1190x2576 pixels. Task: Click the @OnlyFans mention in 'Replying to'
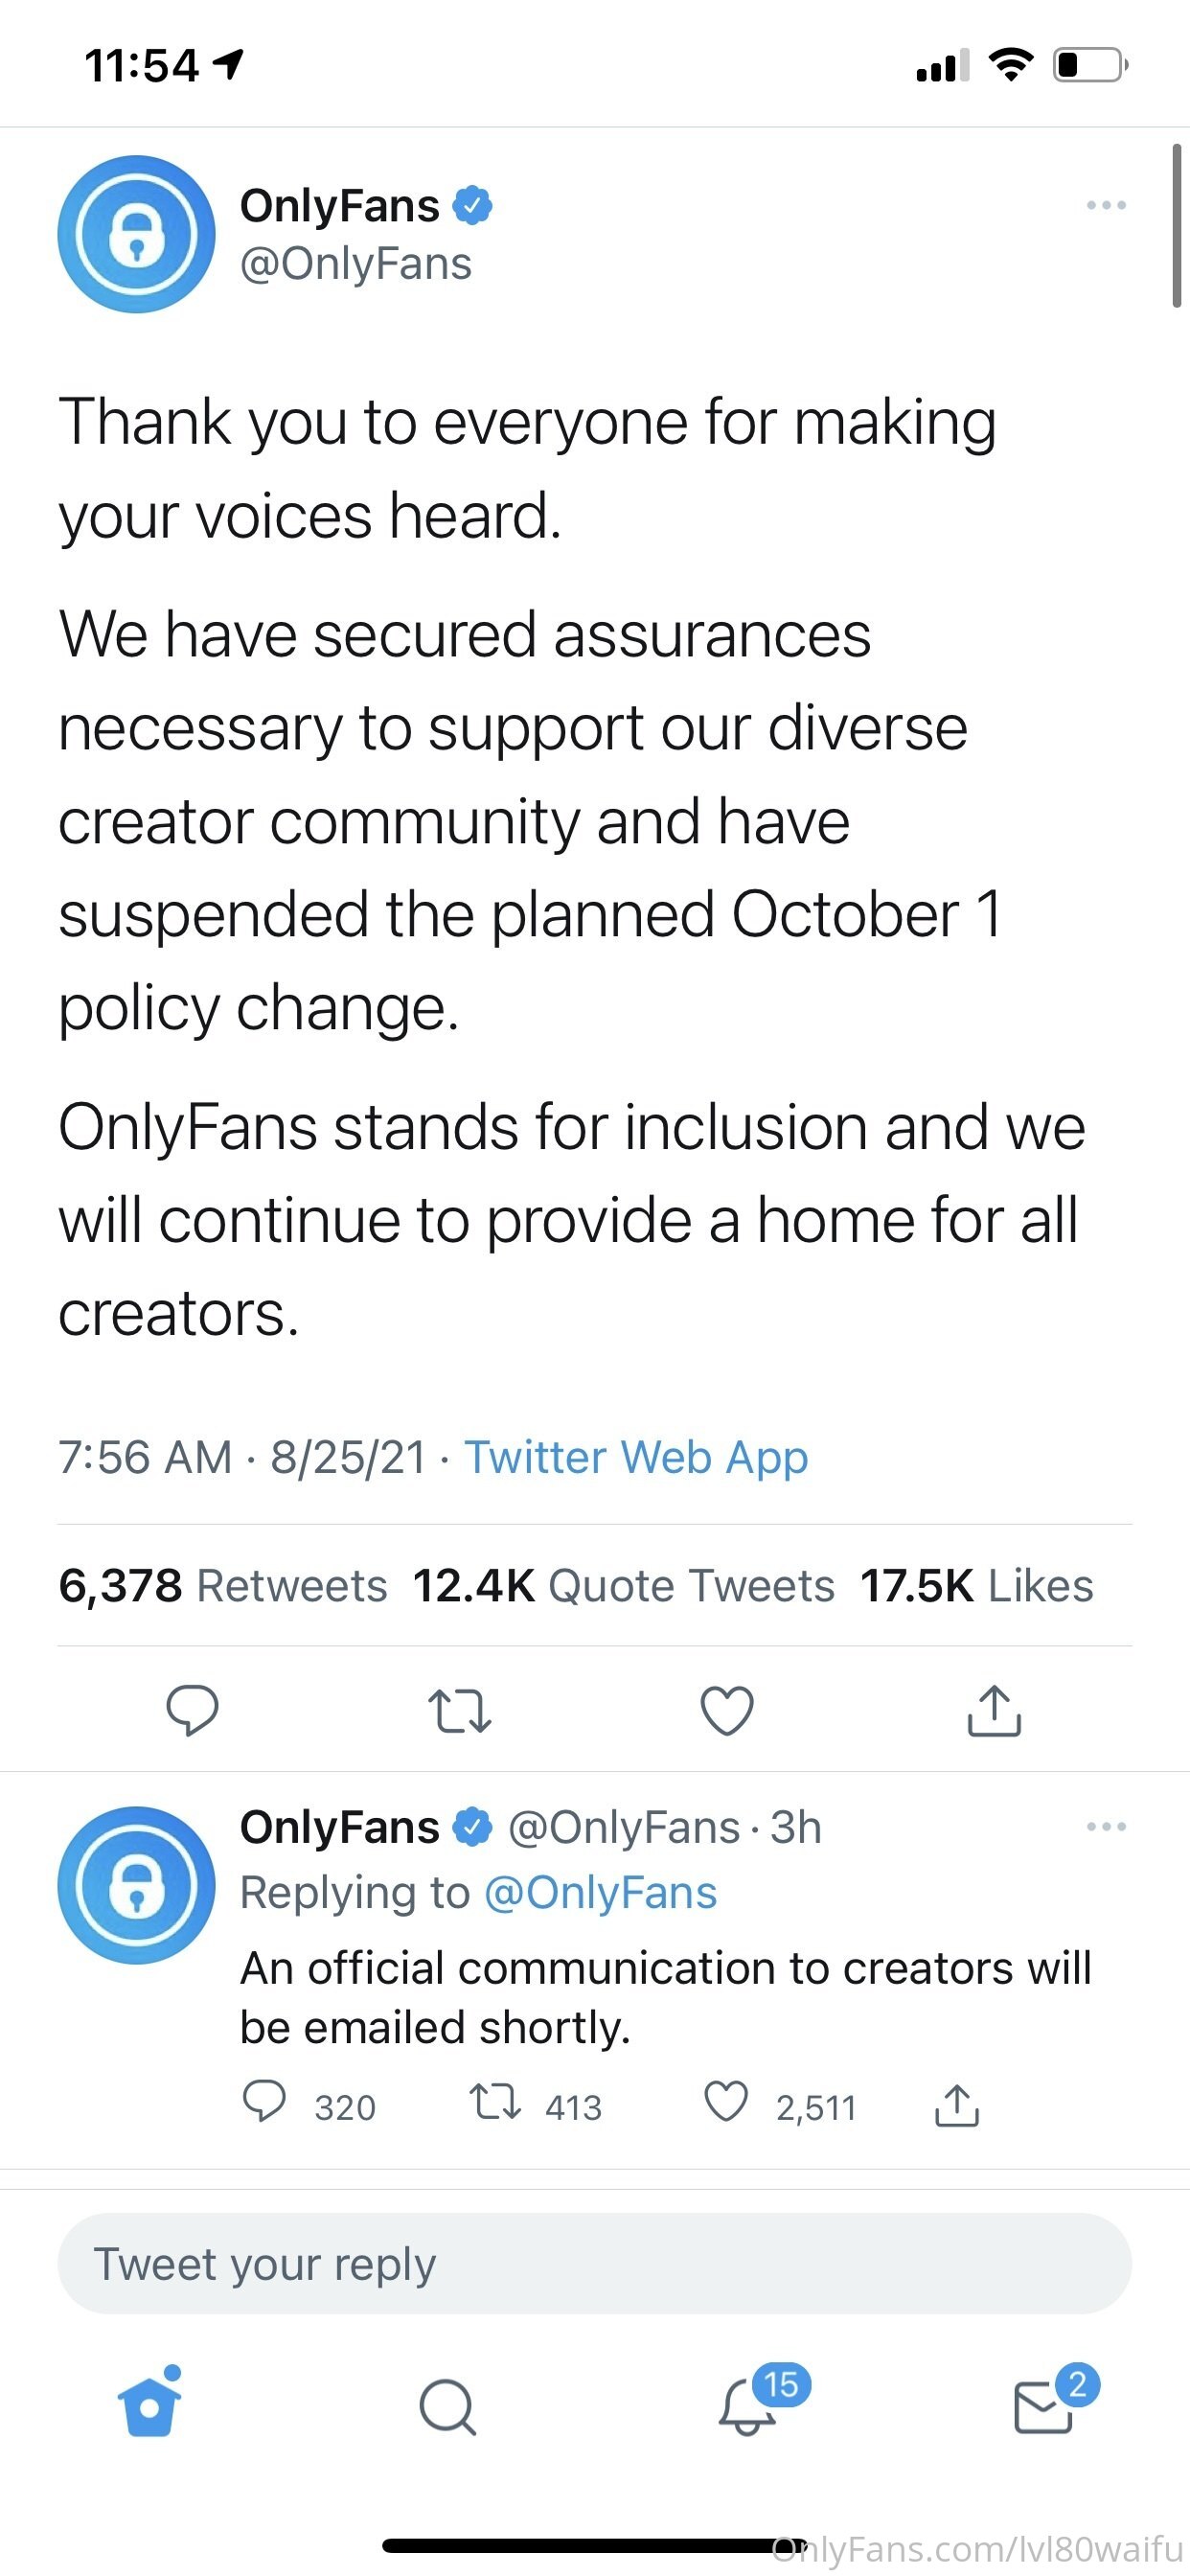pyautogui.click(x=600, y=1892)
